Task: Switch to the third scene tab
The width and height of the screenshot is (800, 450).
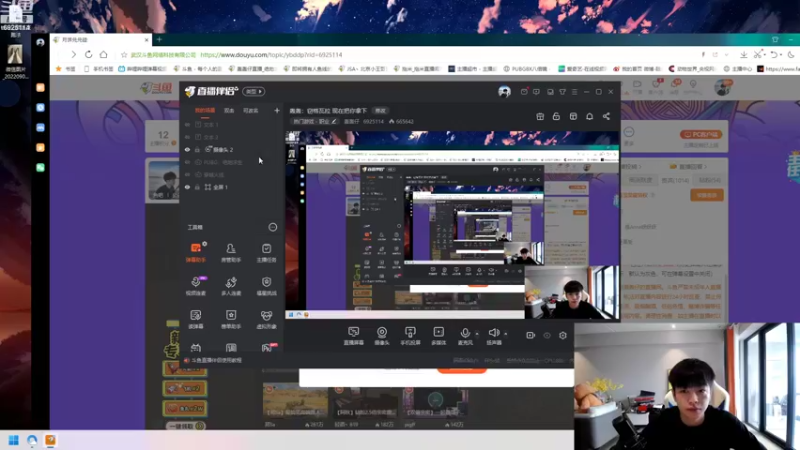Action: [x=251, y=110]
